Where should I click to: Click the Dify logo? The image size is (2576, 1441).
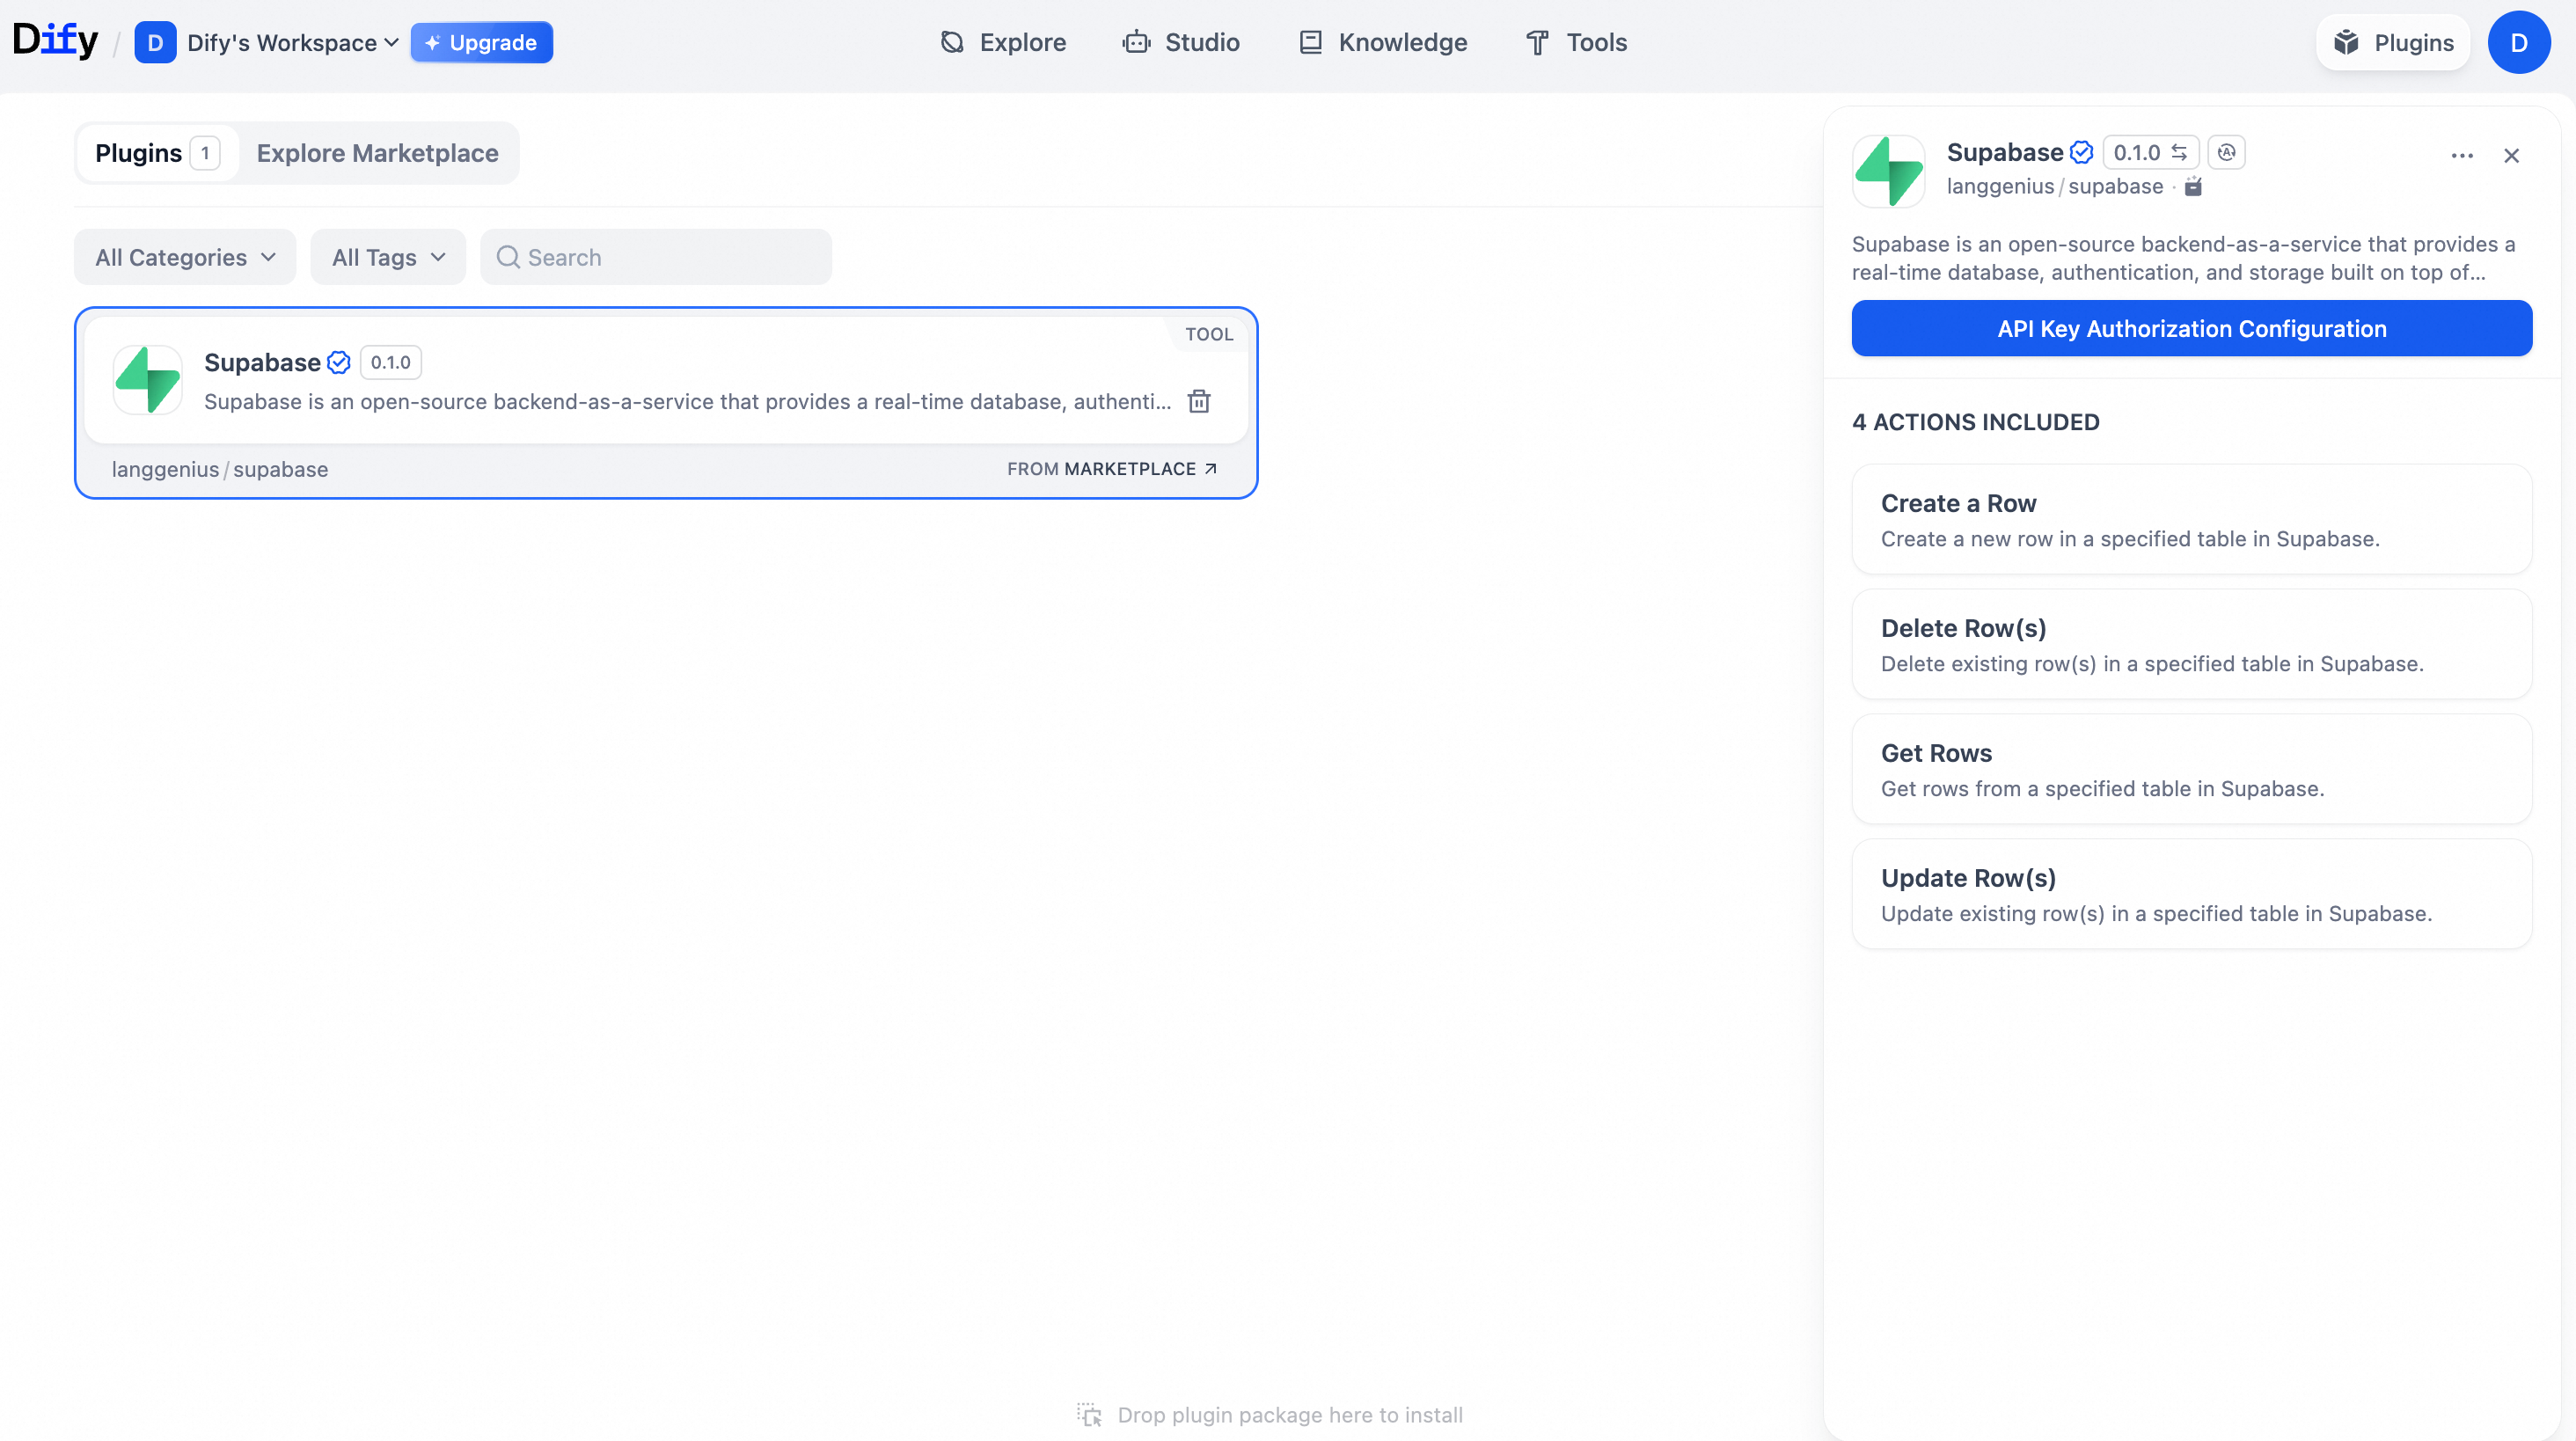point(55,41)
